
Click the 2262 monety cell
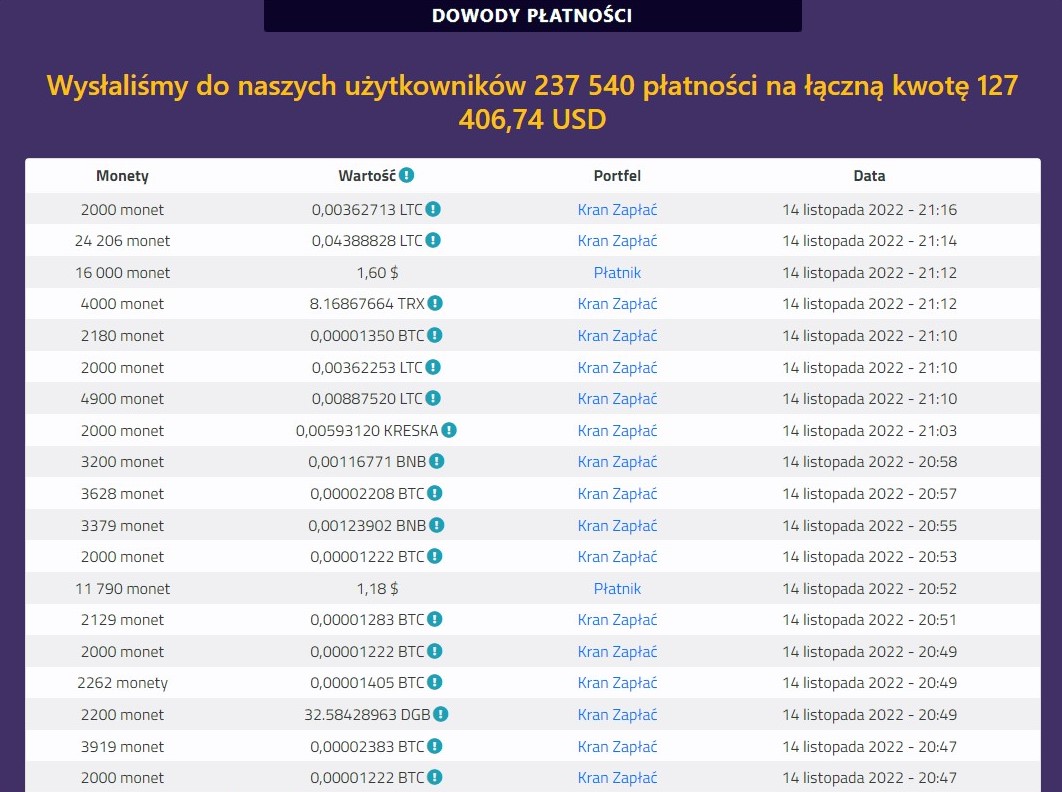(x=123, y=683)
